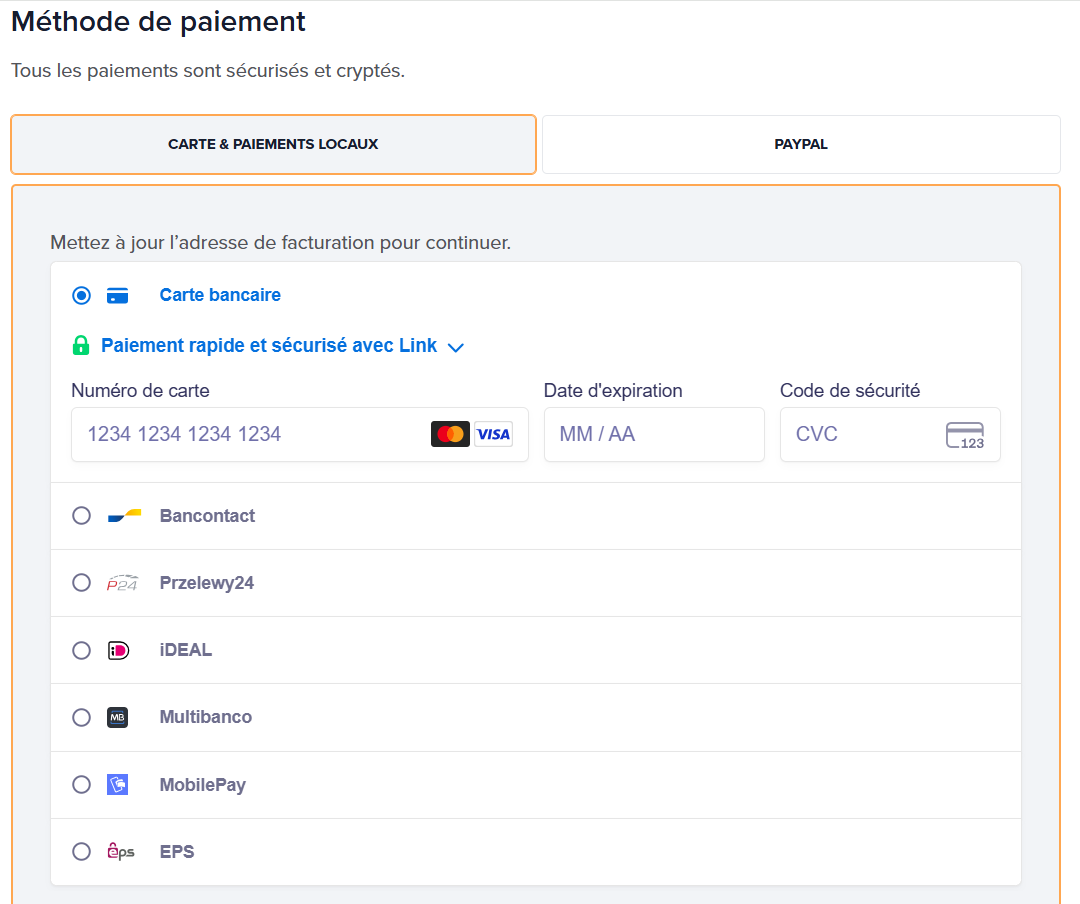Select the EPS radio button
The width and height of the screenshot is (1080, 904).
(81, 852)
